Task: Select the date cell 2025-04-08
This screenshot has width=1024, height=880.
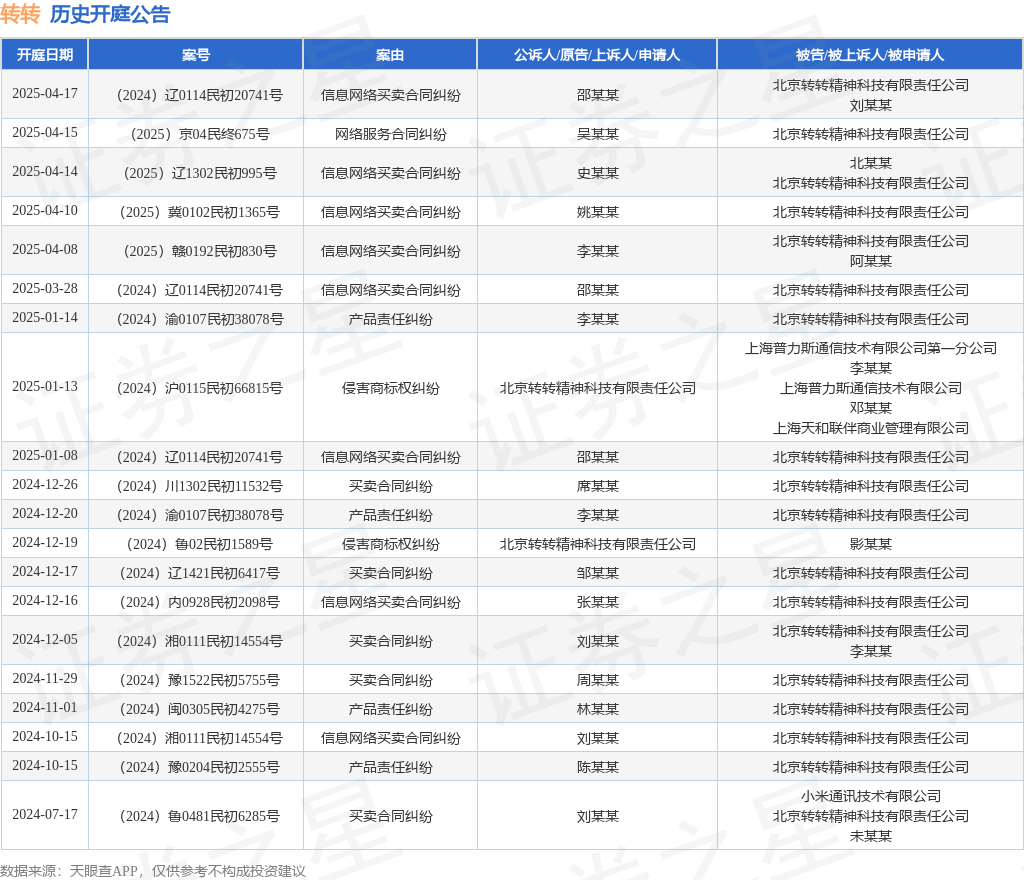Action: pyautogui.click(x=45, y=249)
